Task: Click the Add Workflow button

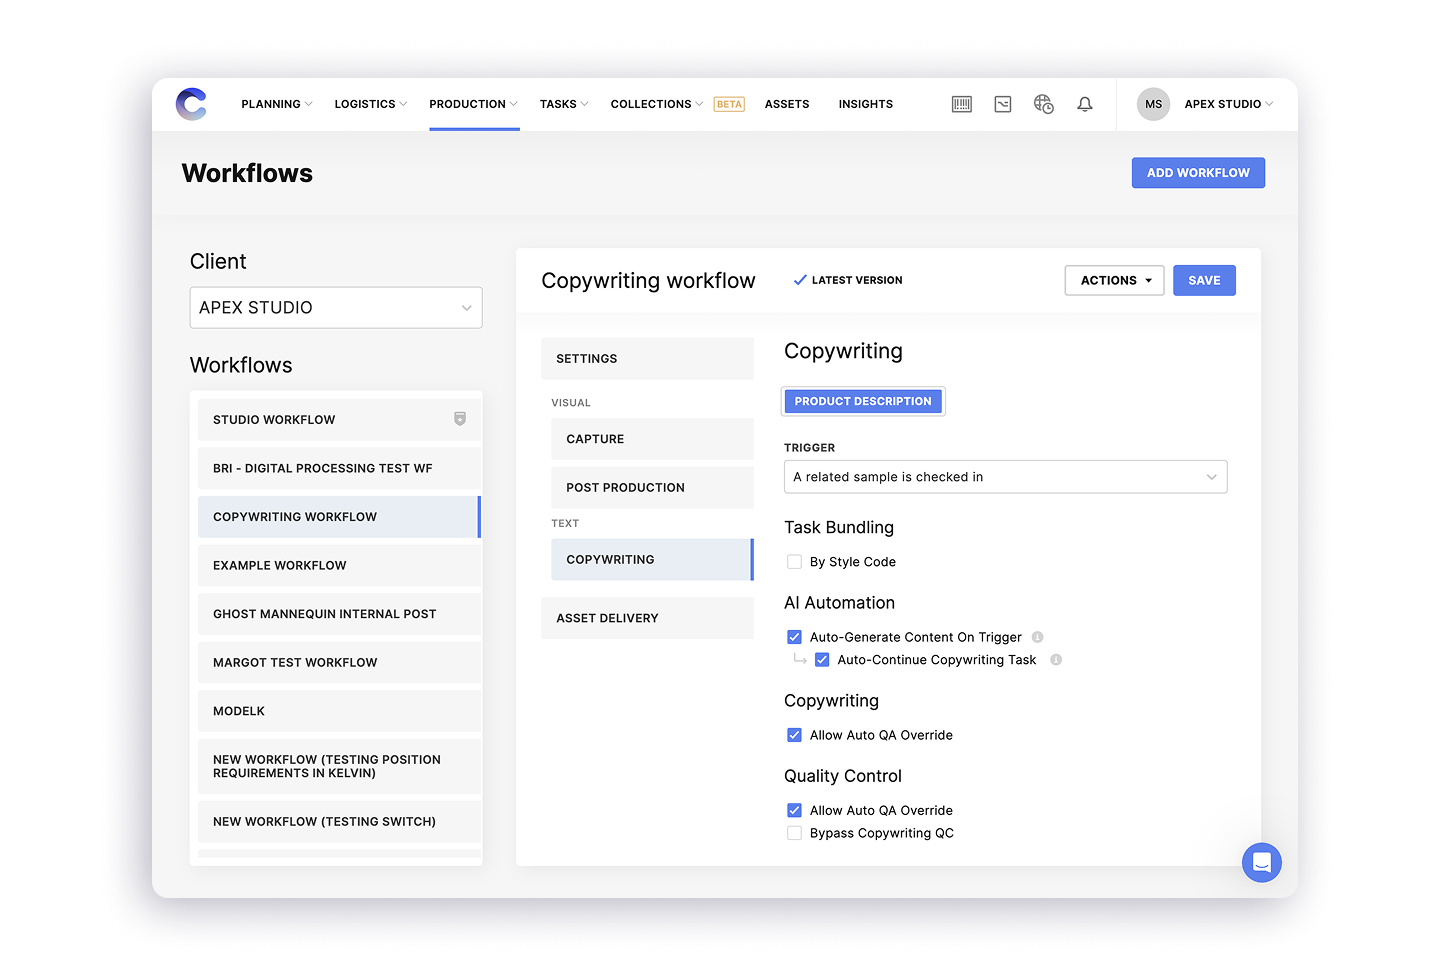Action: [1198, 173]
